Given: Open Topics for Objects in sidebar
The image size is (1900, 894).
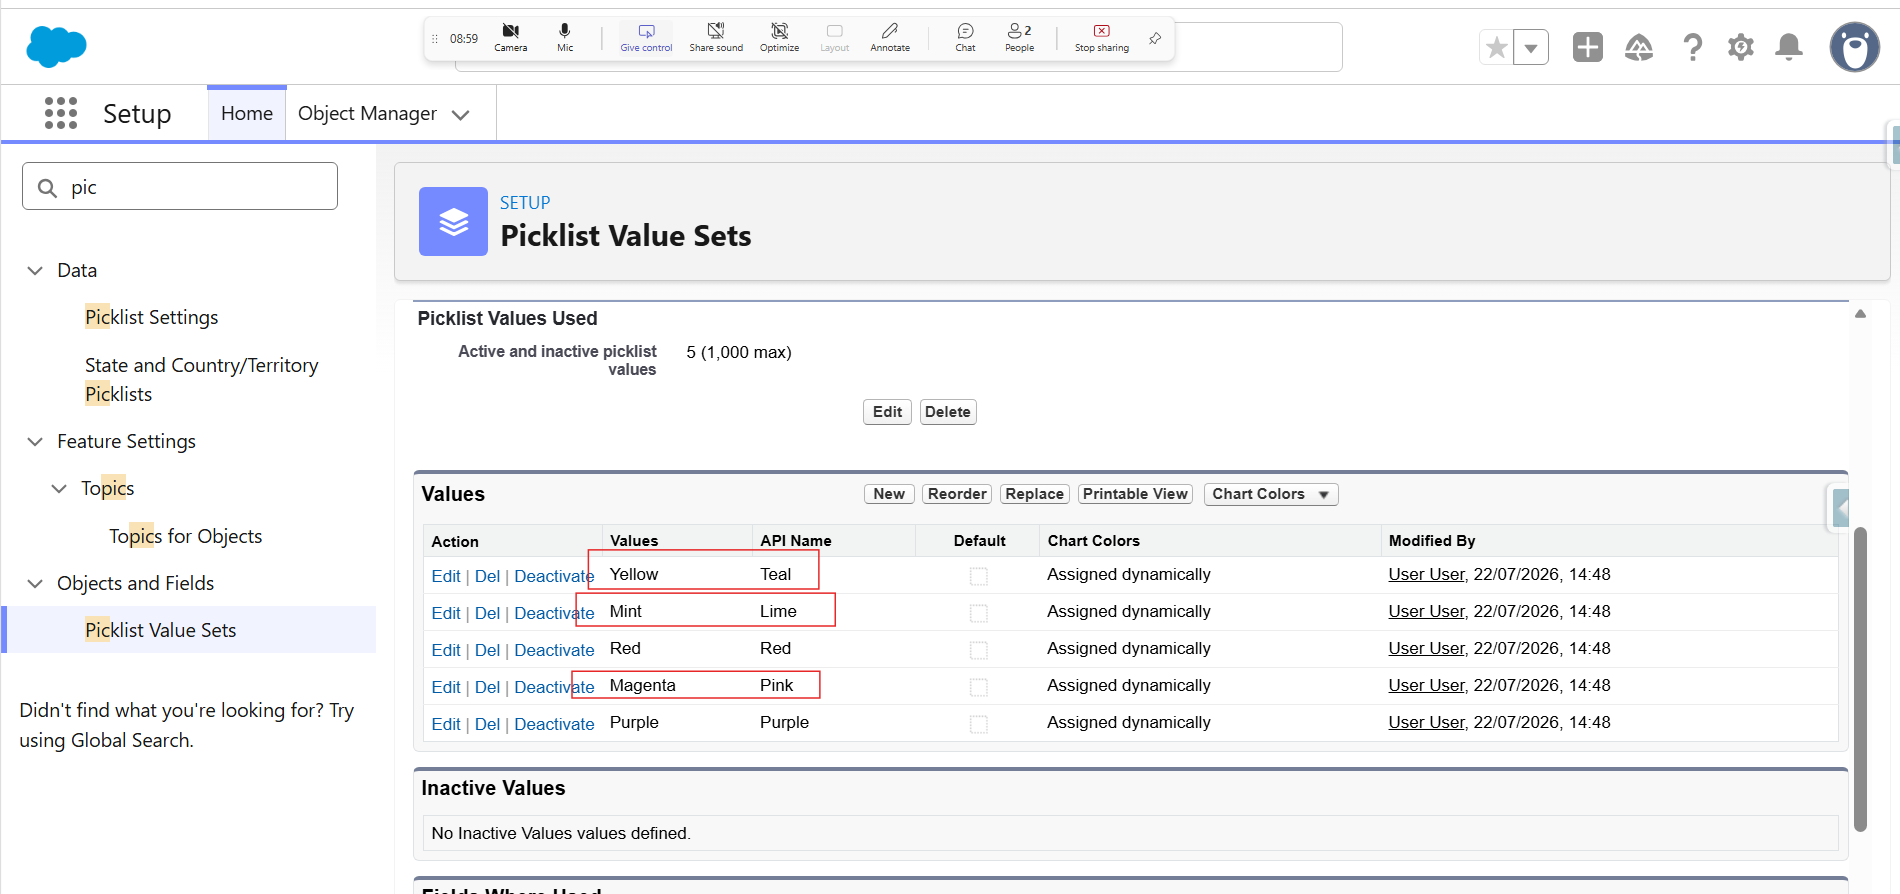Looking at the screenshot, I should [186, 536].
